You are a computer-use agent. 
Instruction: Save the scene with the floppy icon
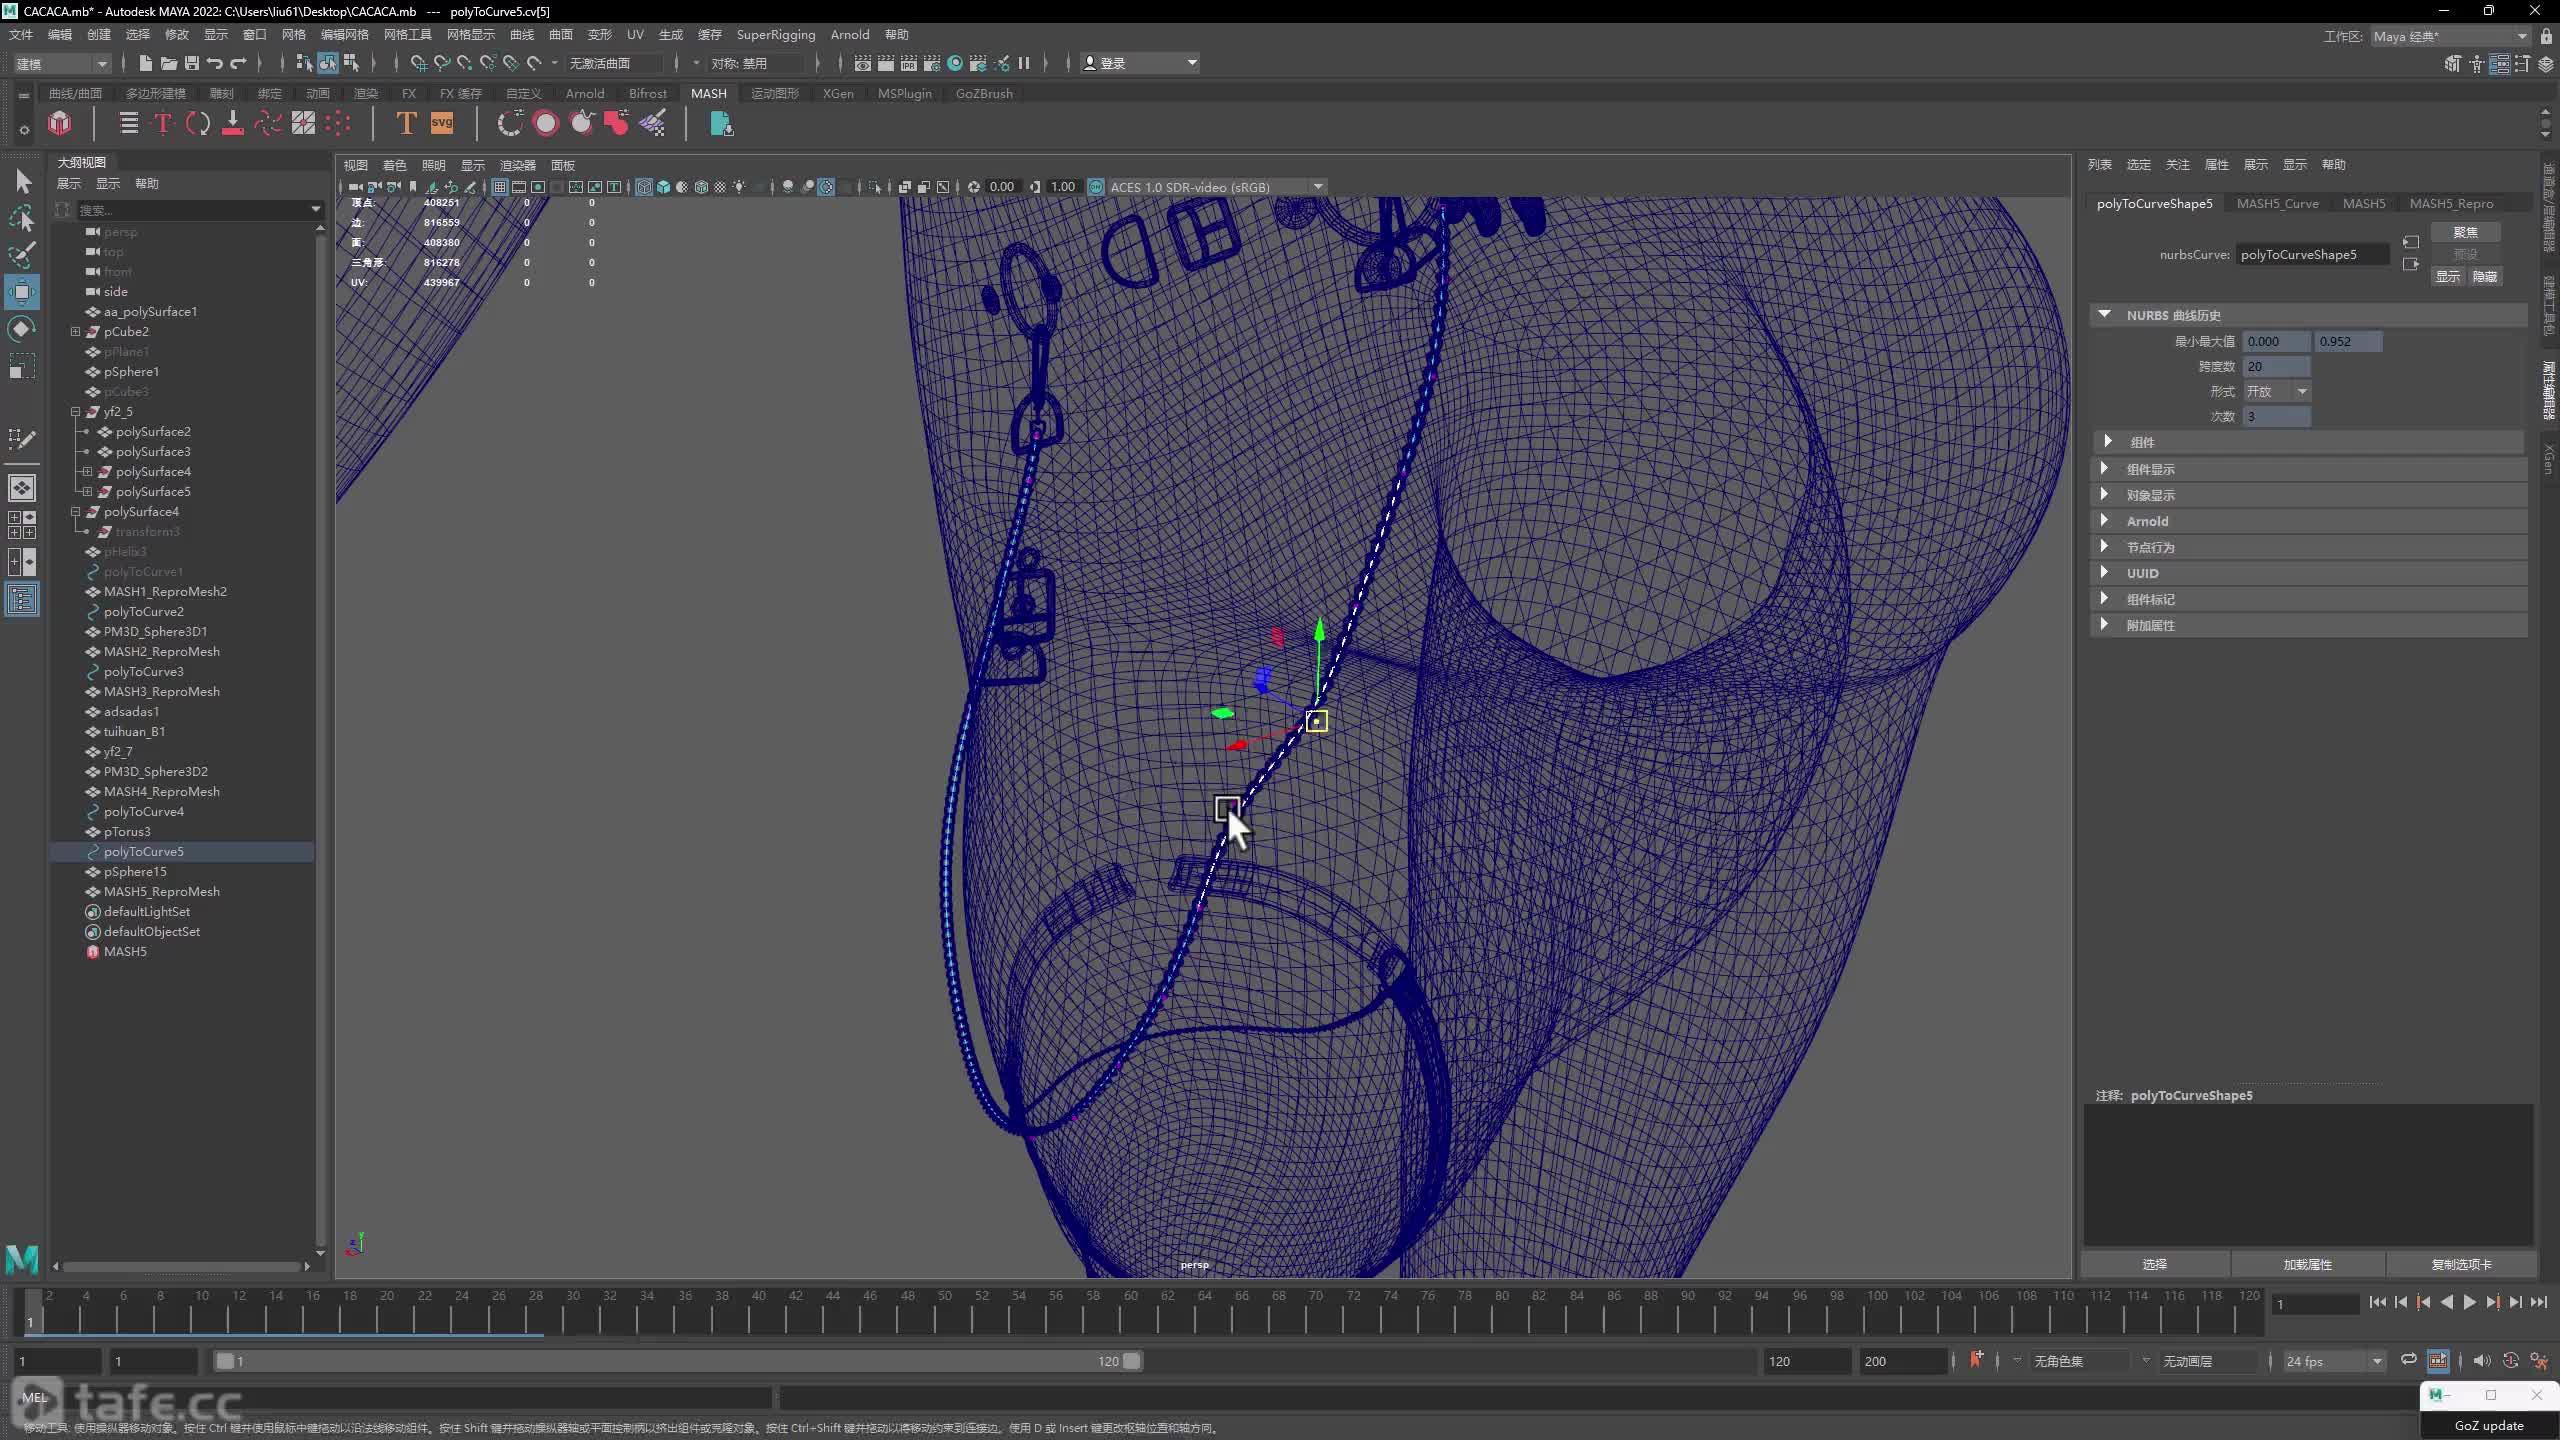click(x=192, y=63)
